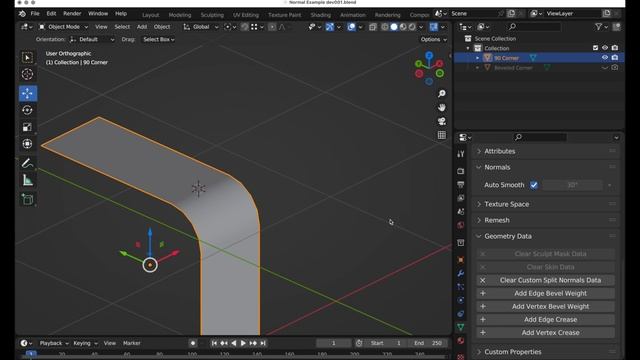The image size is (640, 360).
Task: Toggle X-ray display
Action: [373, 27]
